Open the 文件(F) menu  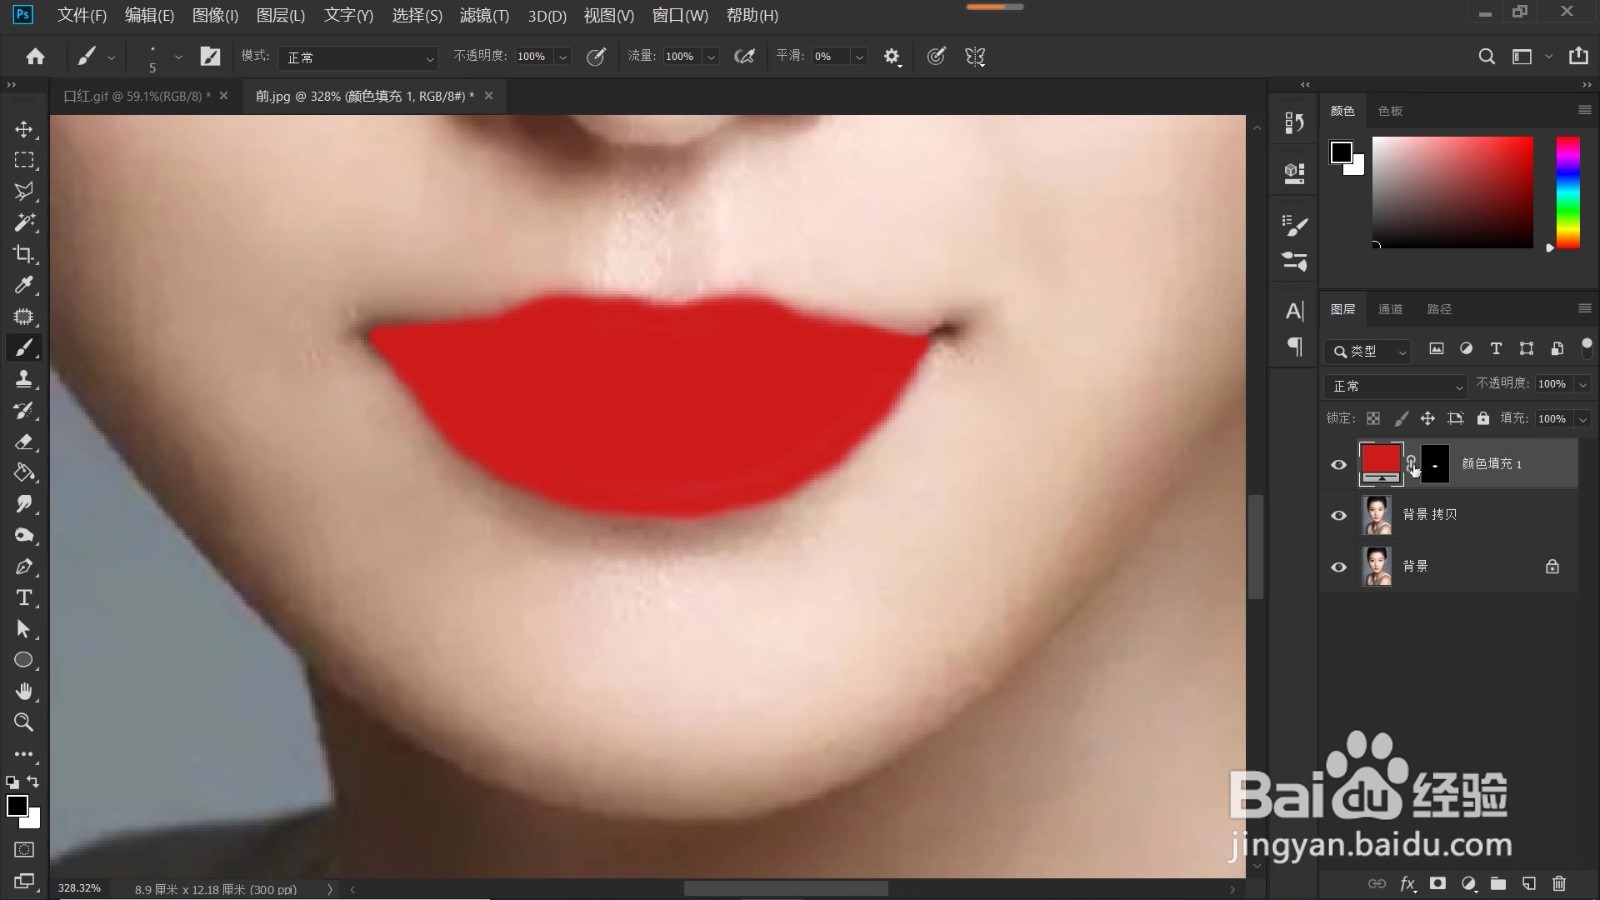click(x=82, y=15)
